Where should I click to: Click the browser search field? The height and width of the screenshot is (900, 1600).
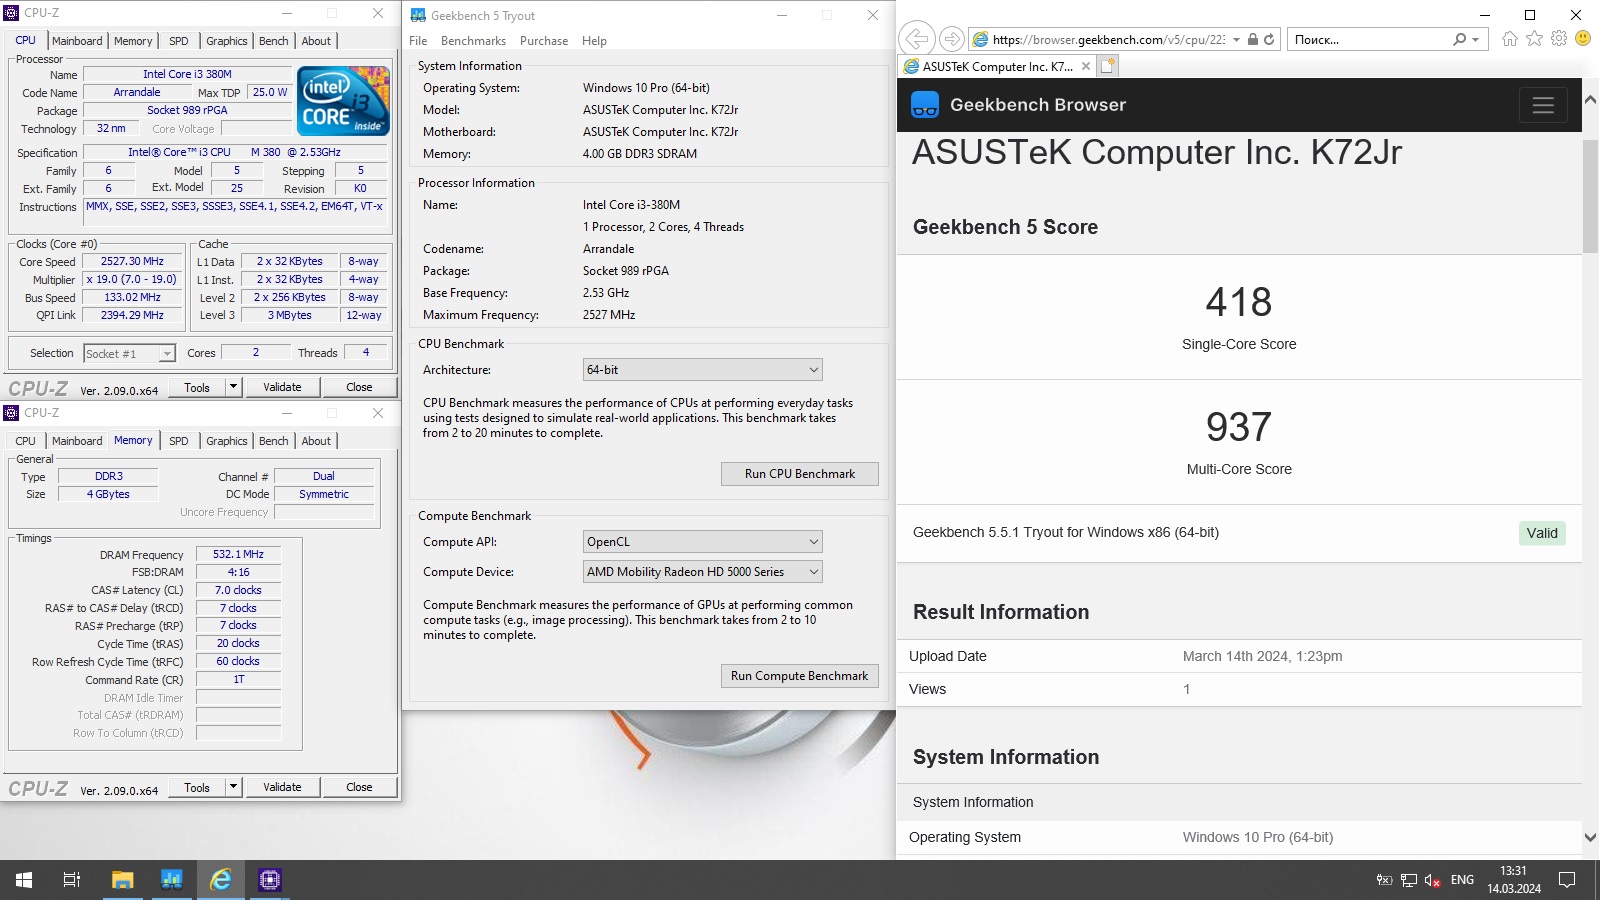coord(1368,39)
